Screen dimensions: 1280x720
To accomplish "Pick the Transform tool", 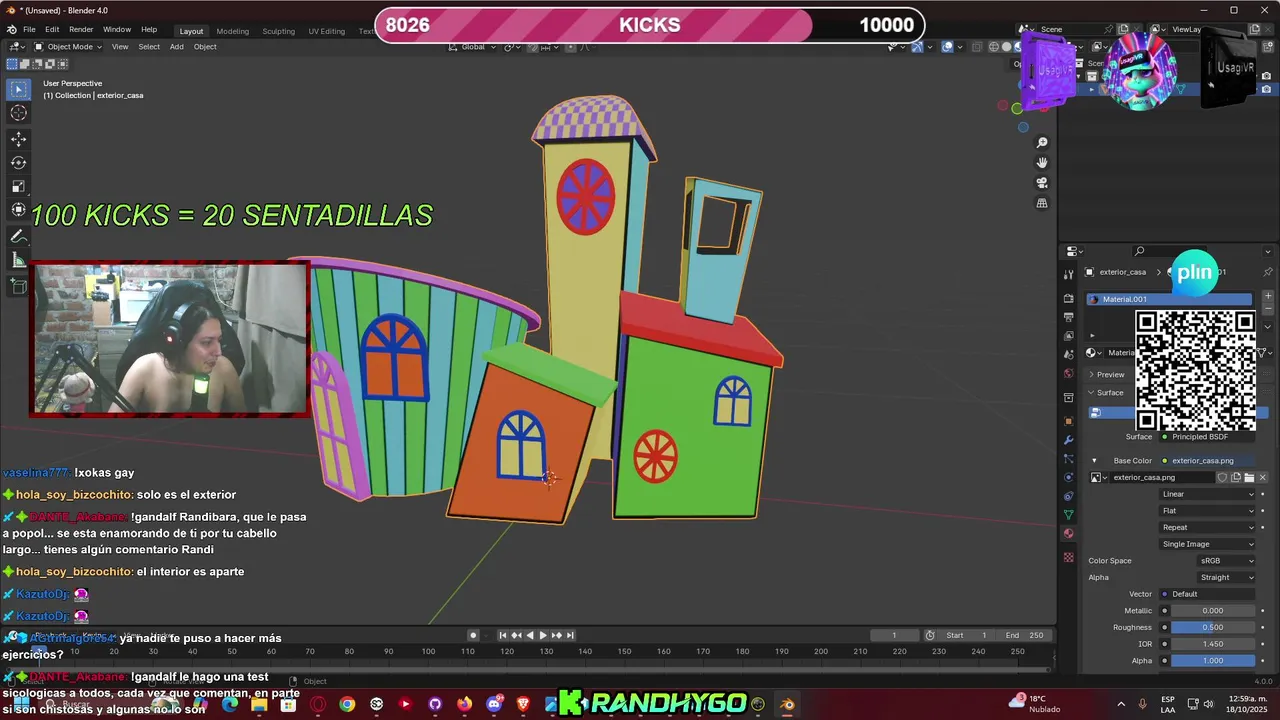I will [18, 210].
